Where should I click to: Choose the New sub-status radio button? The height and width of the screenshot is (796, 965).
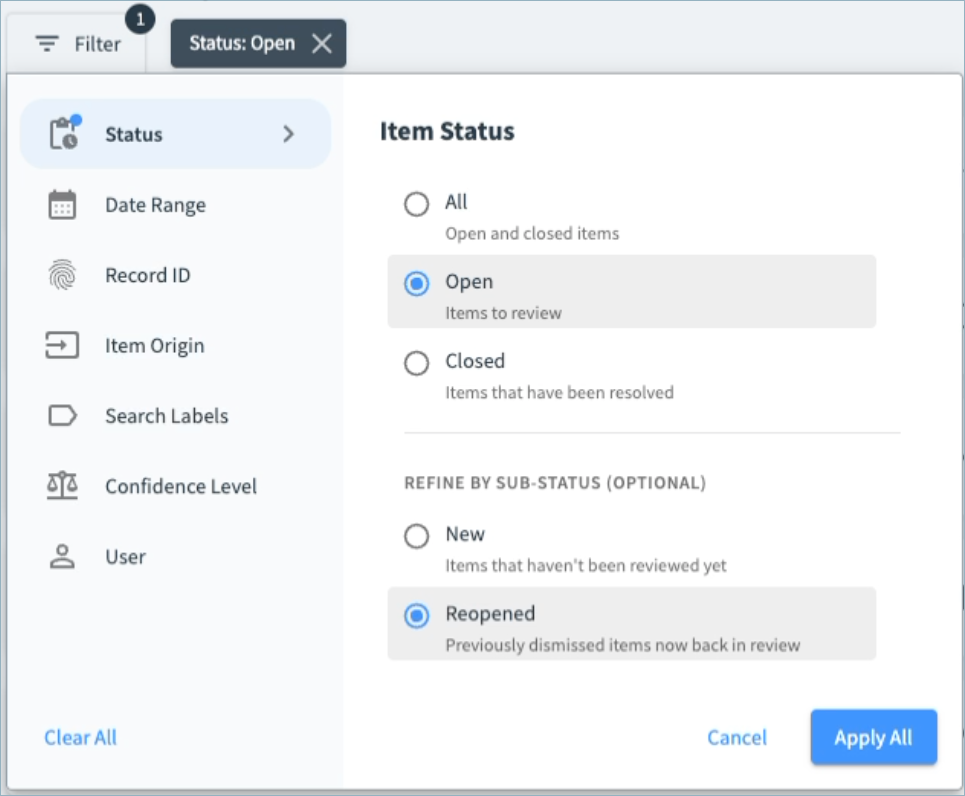coord(417,536)
